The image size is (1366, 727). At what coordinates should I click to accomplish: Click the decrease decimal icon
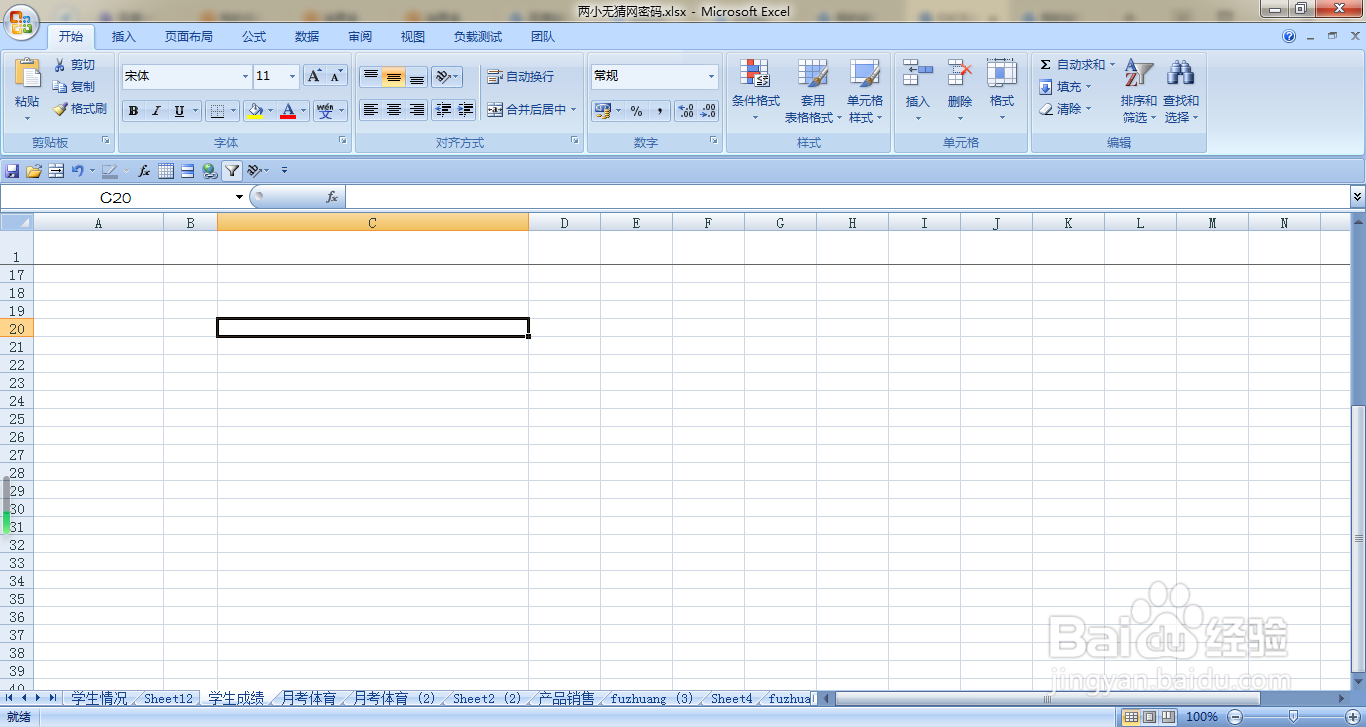709,111
